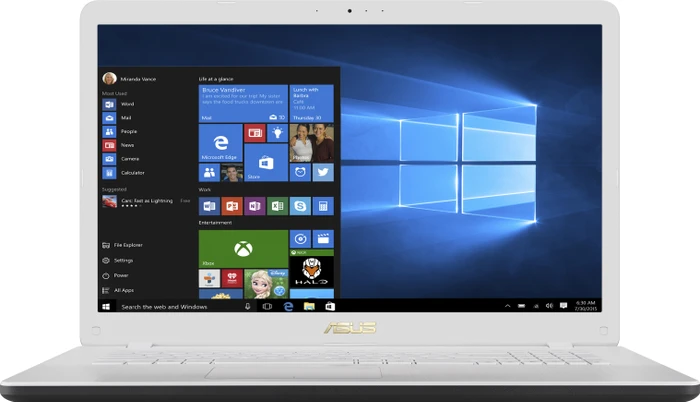Open the Store tile
This screenshot has height=402, width=700.
[x=266, y=163]
